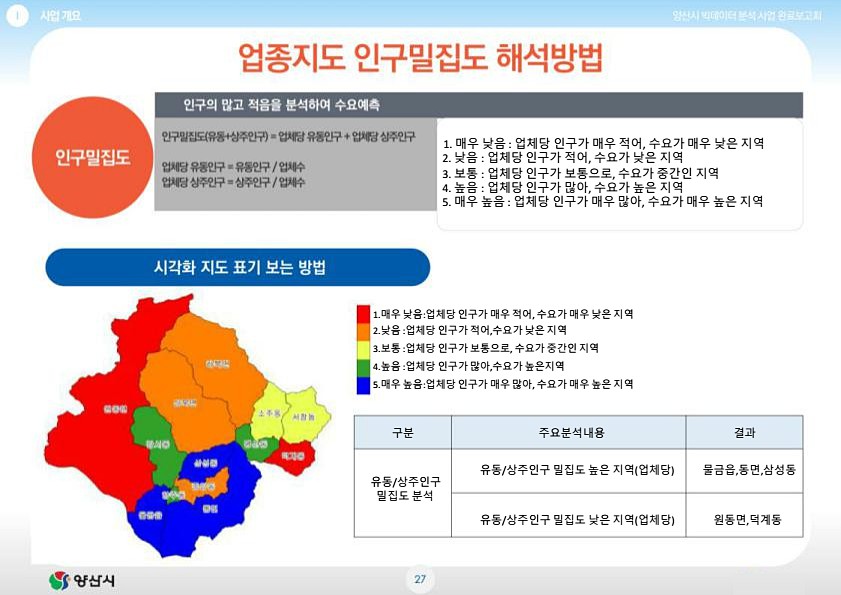This screenshot has width=841, height=595.
Task: Click the 주요분석내용 table header cell
Action: coord(569,432)
